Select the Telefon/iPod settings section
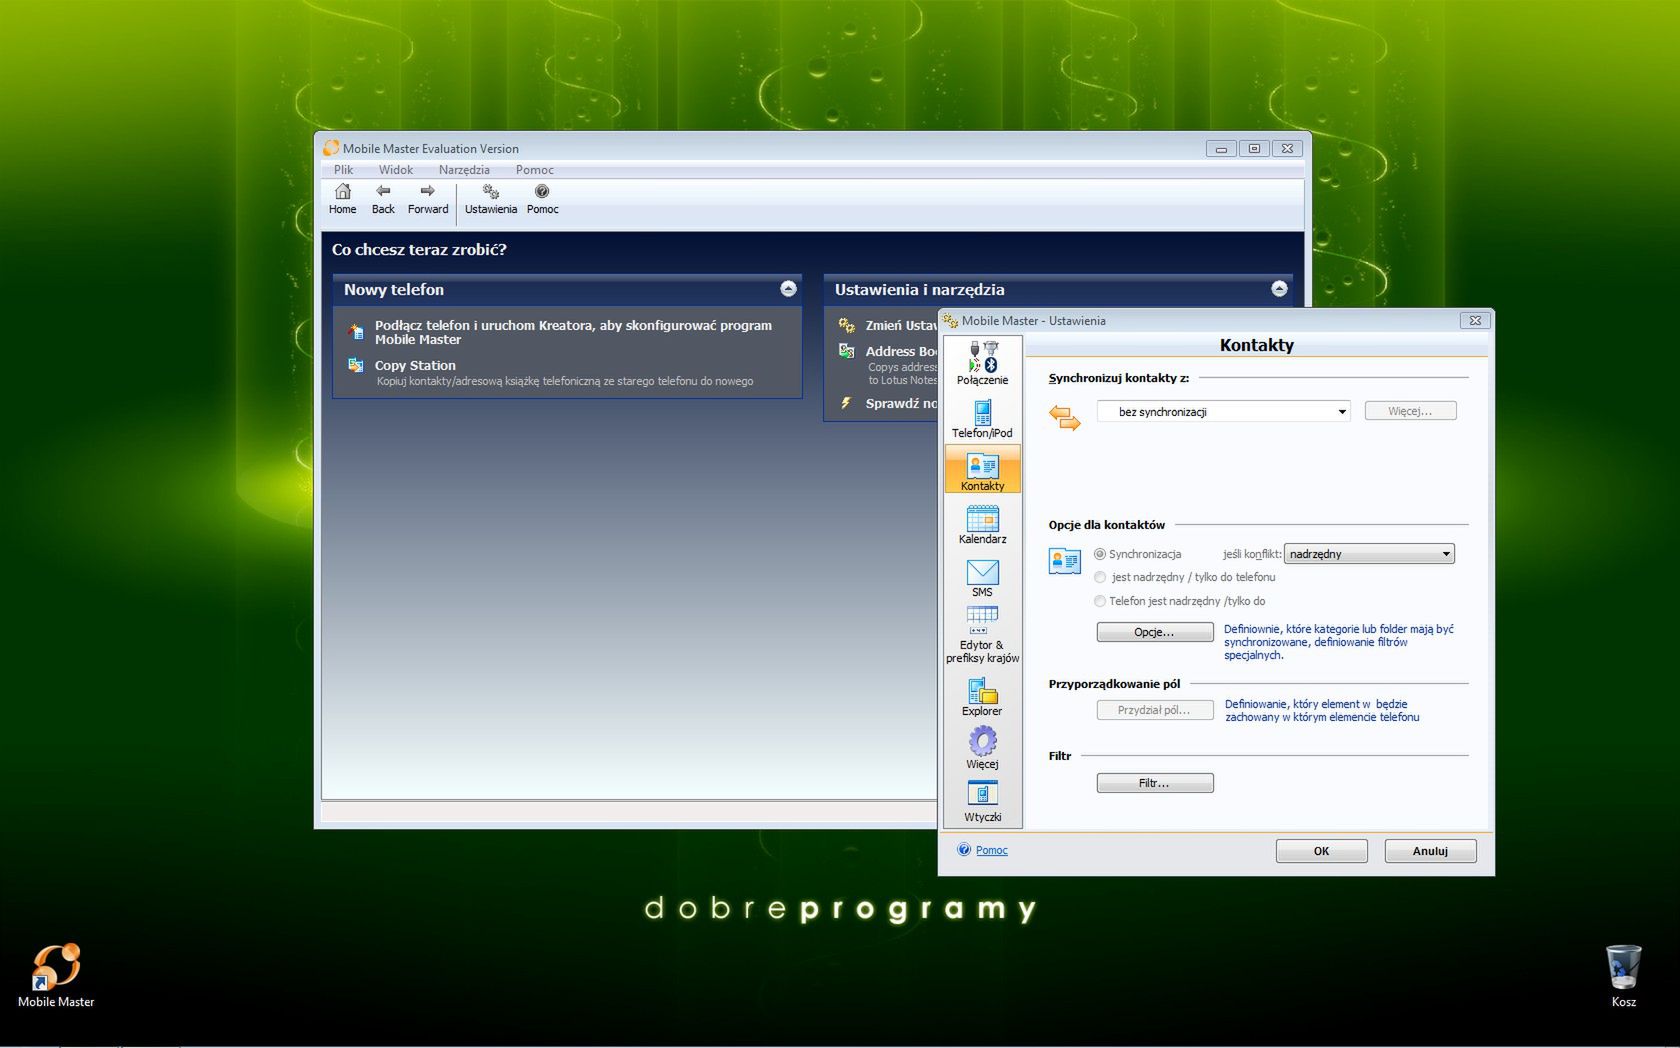The height and width of the screenshot is (1048, 1680). pos(982,418)
